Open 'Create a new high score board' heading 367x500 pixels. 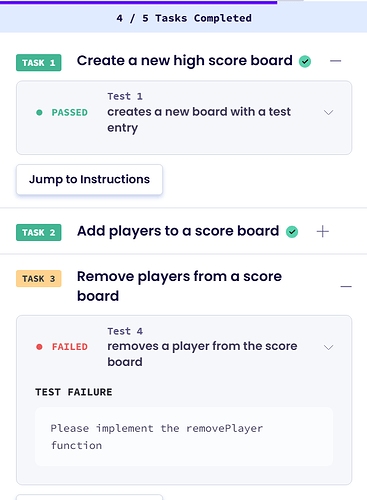point(185,61)
